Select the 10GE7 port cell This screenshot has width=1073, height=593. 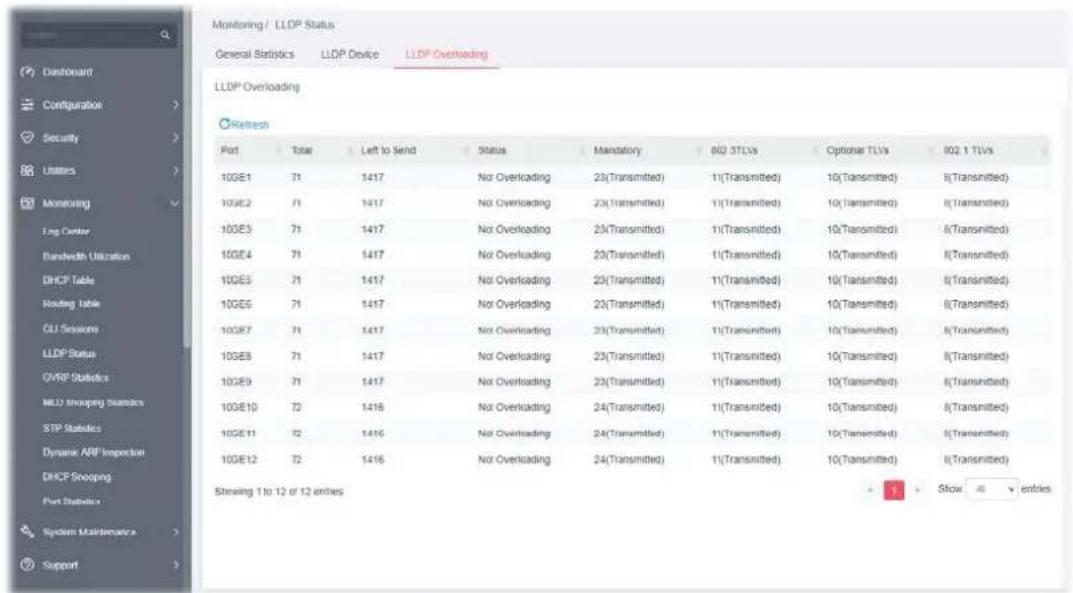click(x=236, y=330)
